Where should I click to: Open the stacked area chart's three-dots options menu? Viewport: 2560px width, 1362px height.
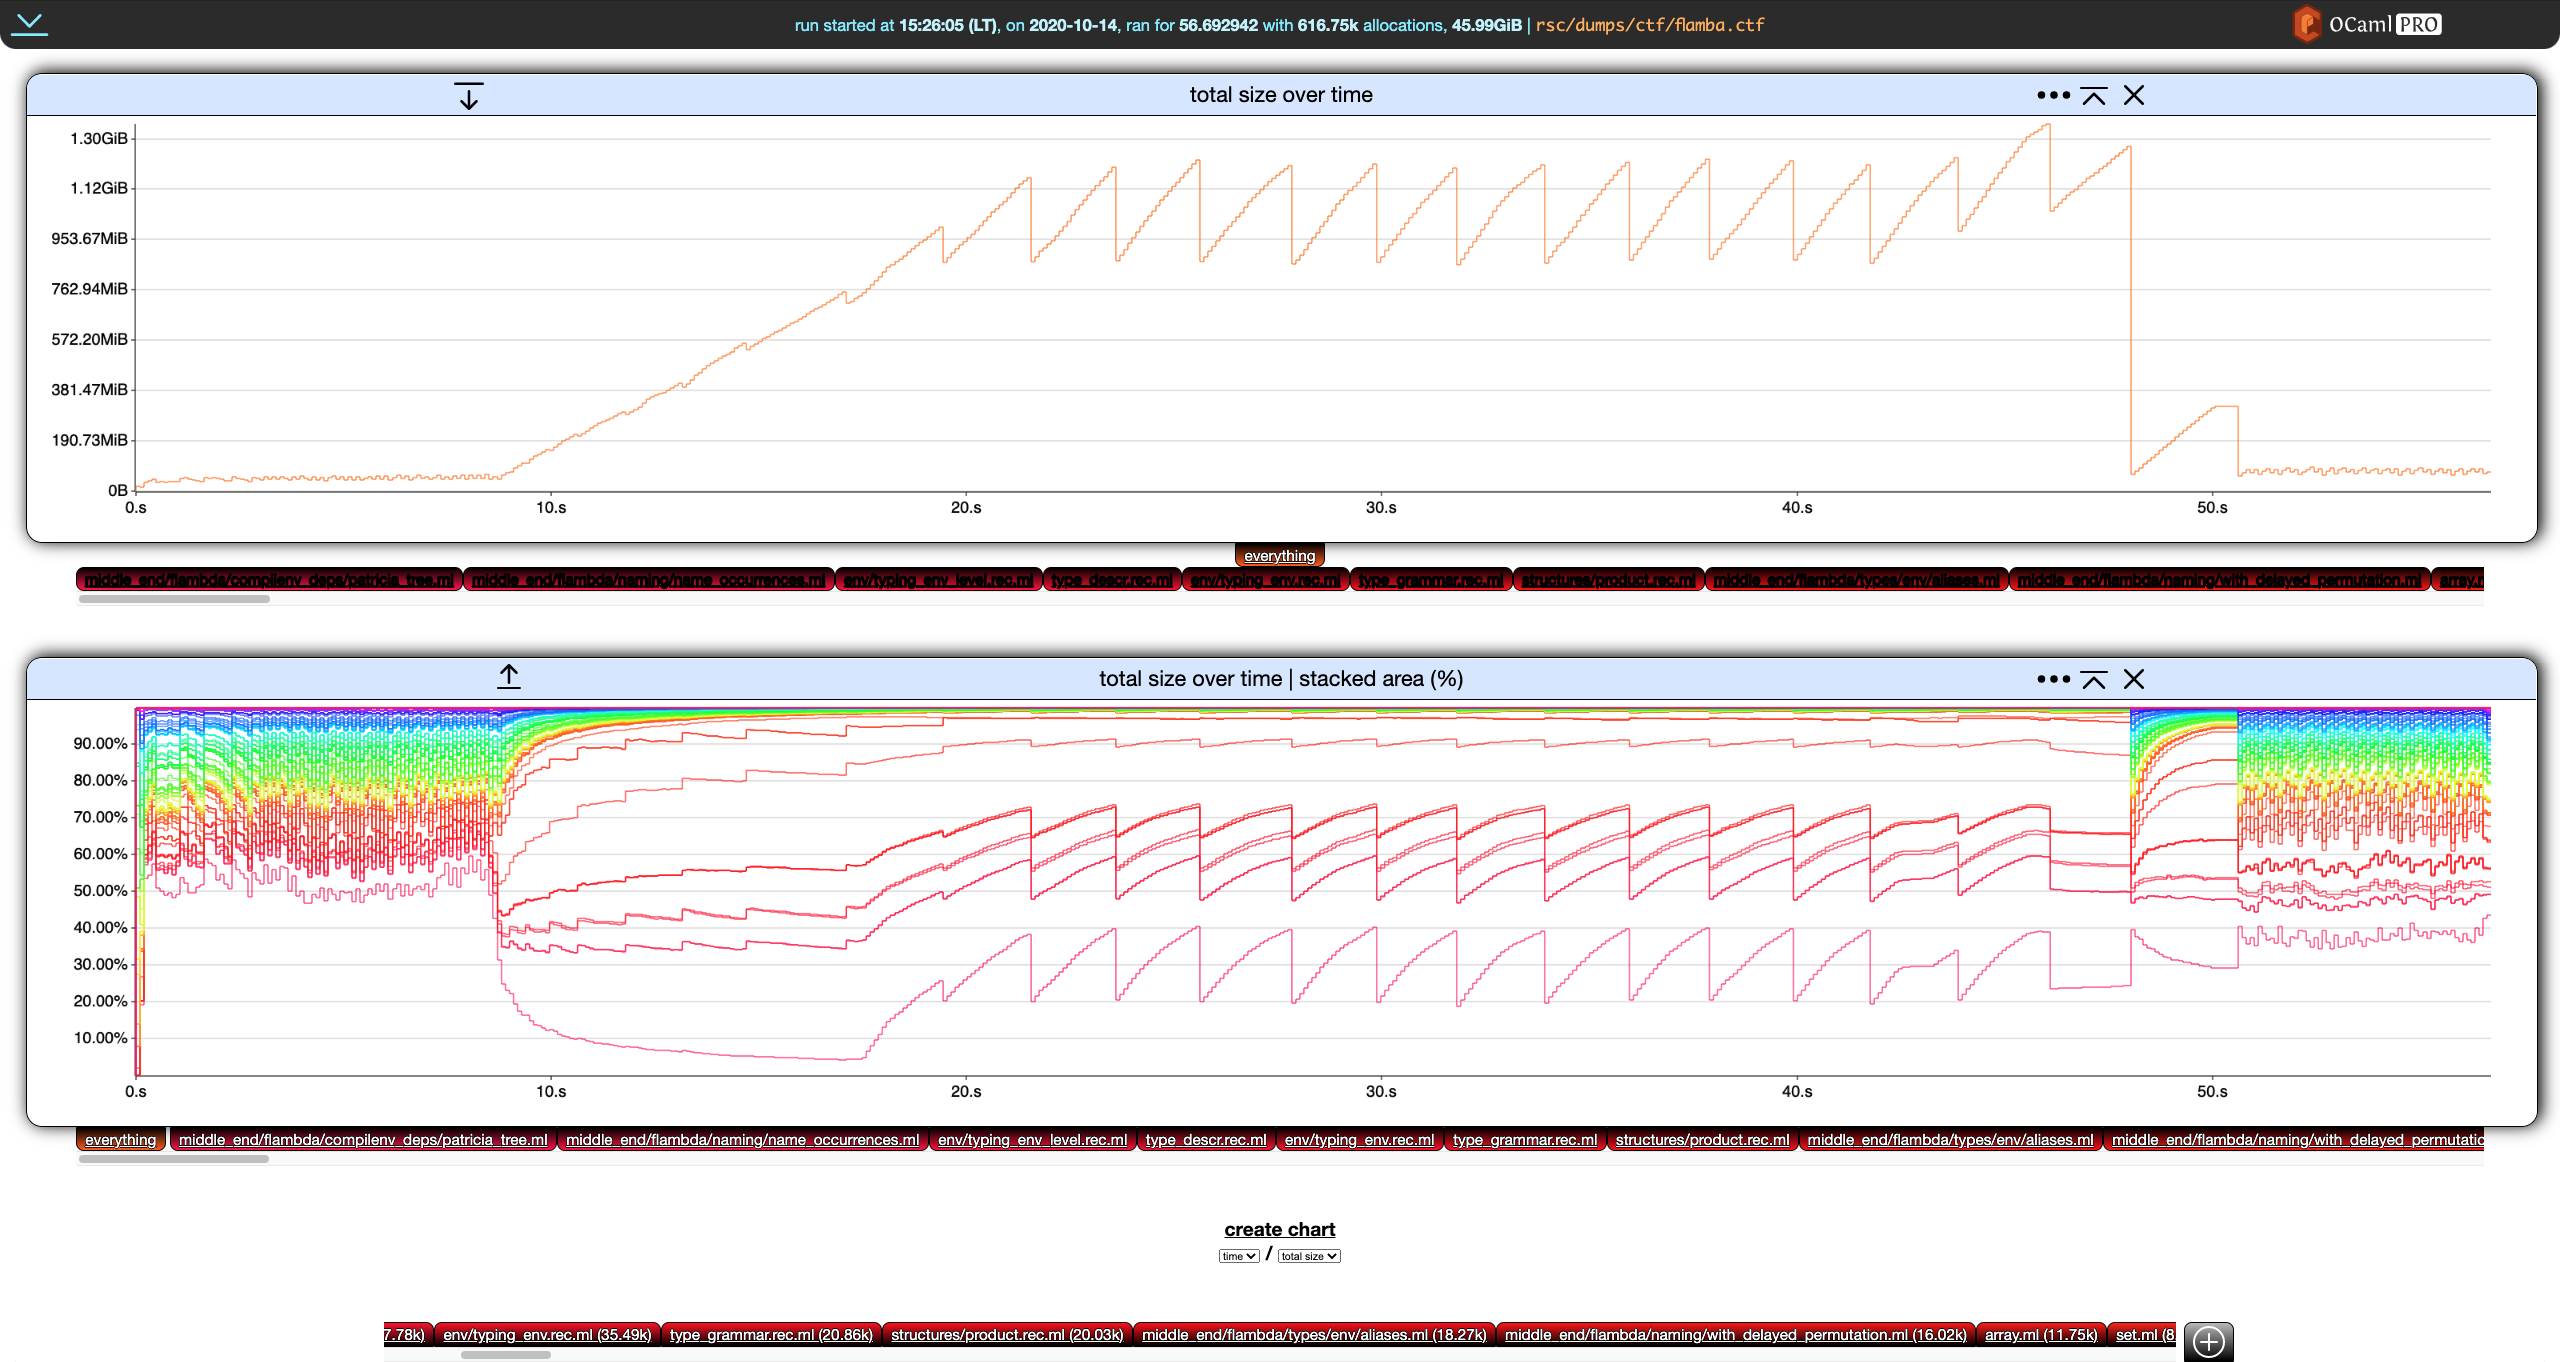click(x=2052, y=679)
